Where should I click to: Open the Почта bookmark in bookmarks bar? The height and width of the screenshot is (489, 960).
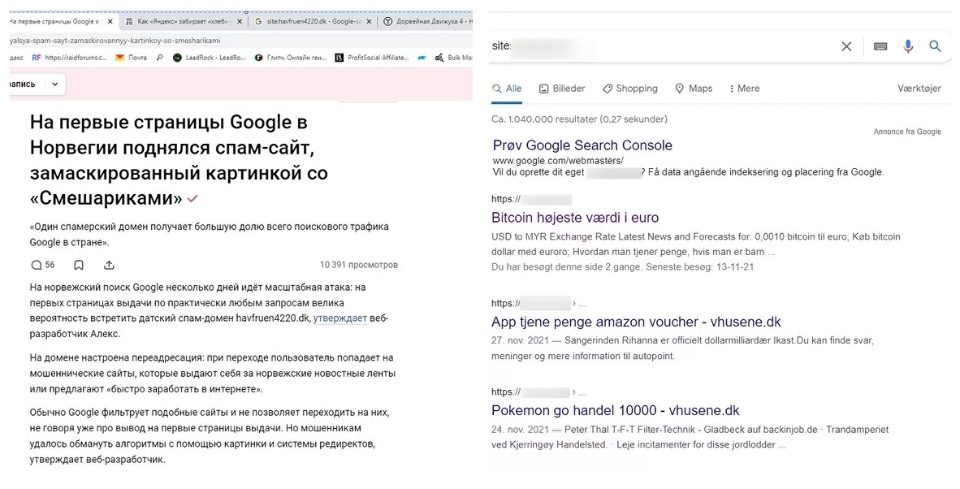pos(130,58)
